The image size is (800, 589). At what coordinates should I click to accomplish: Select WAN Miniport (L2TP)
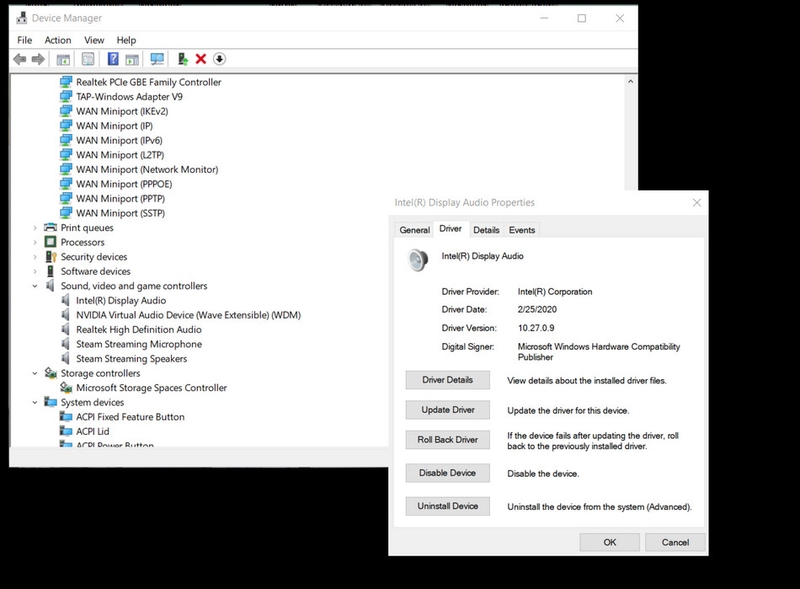[x=120, y=155]
